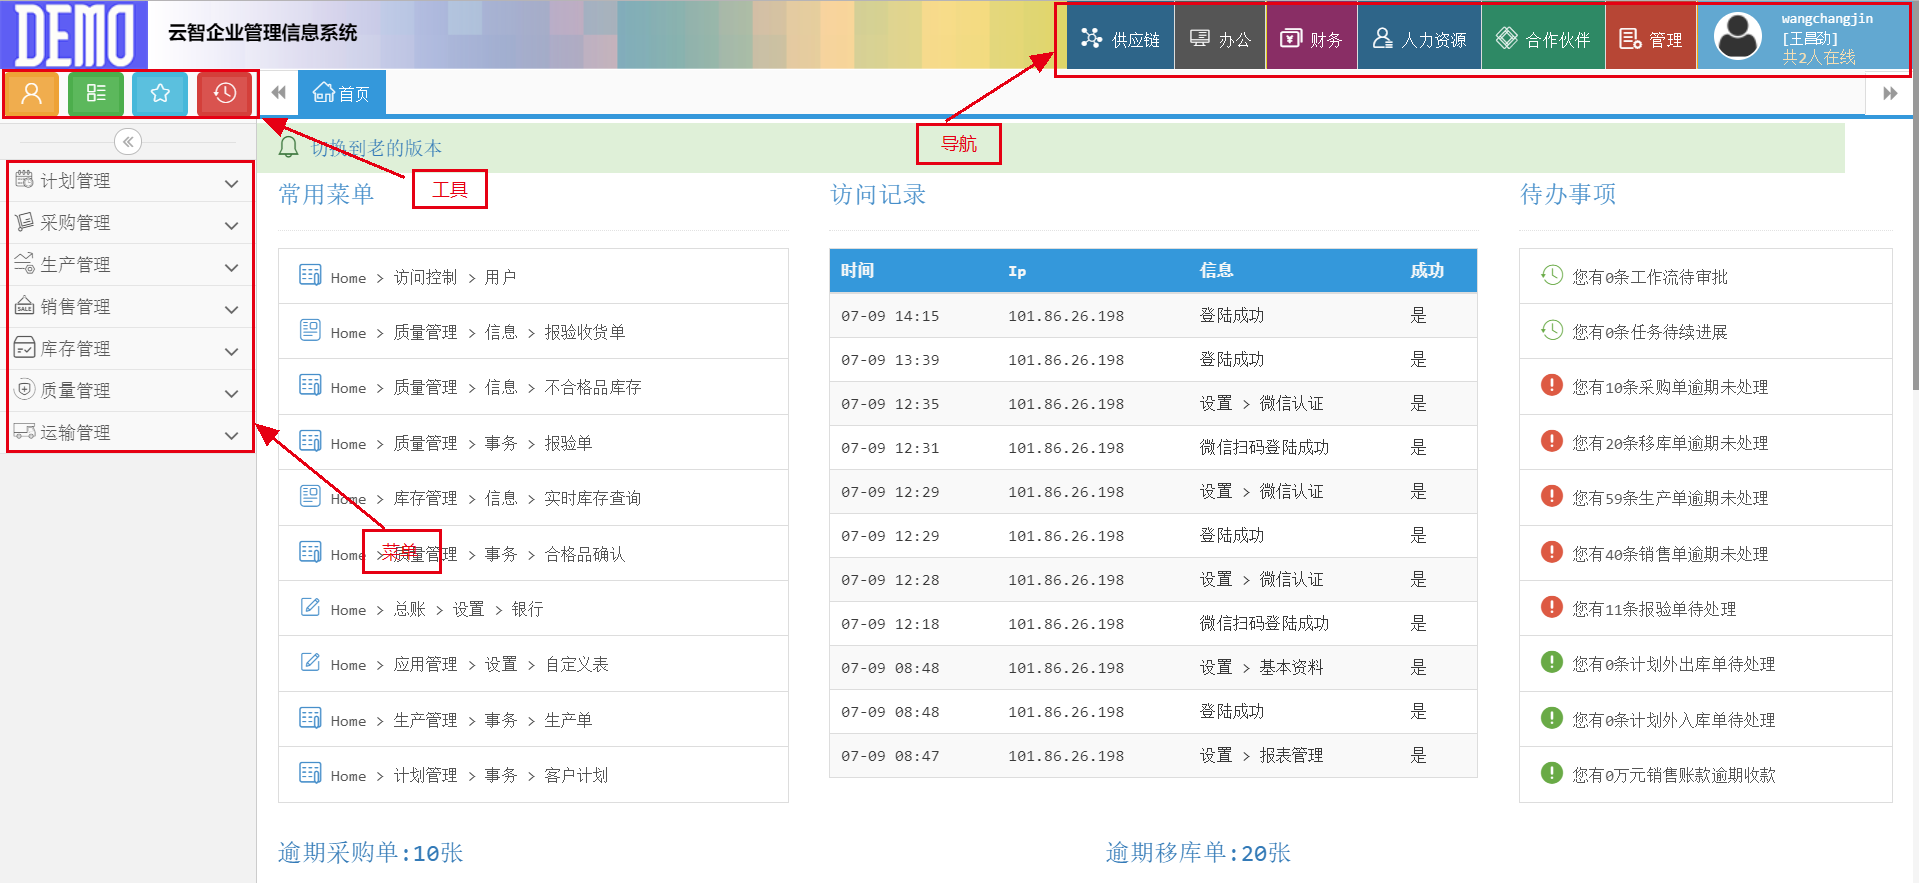
Task: Expand 运输管理 chevron in sidebar
Action: 231,435
